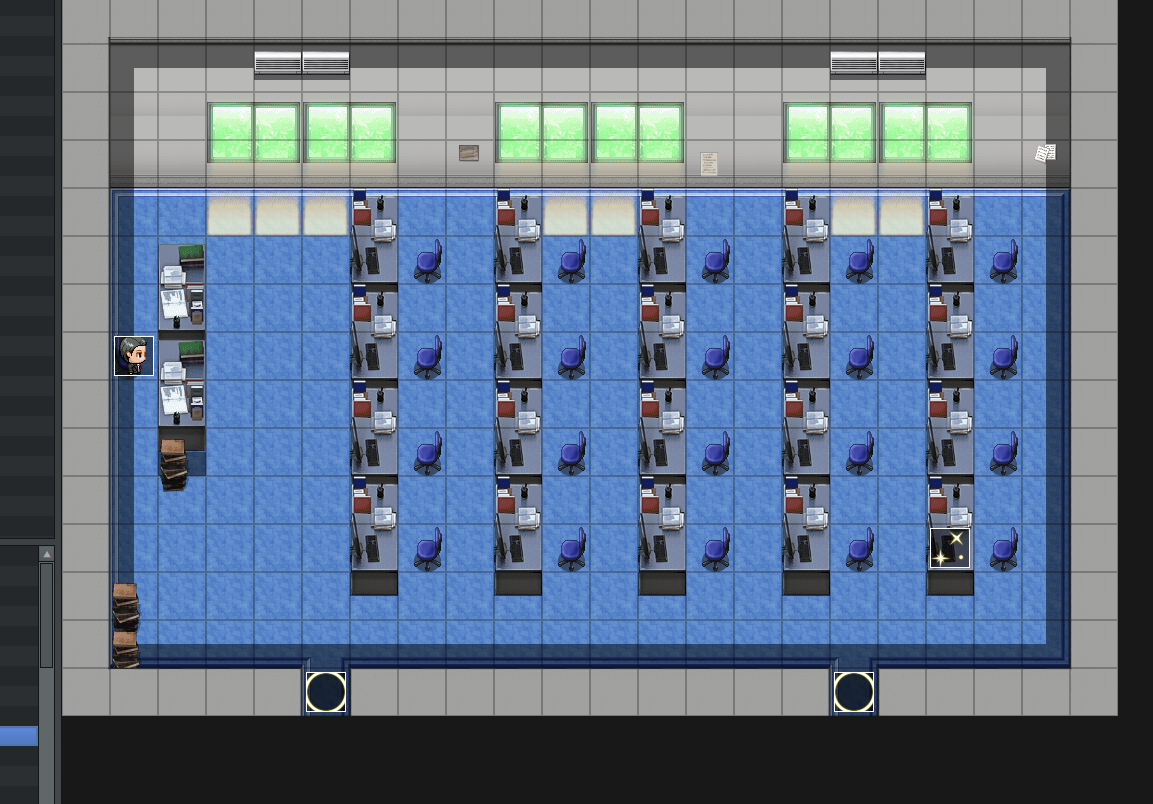1153x804 pixels.
Task: Click the book stack in the room's bottom-left corner
Action: click(126, 625)
